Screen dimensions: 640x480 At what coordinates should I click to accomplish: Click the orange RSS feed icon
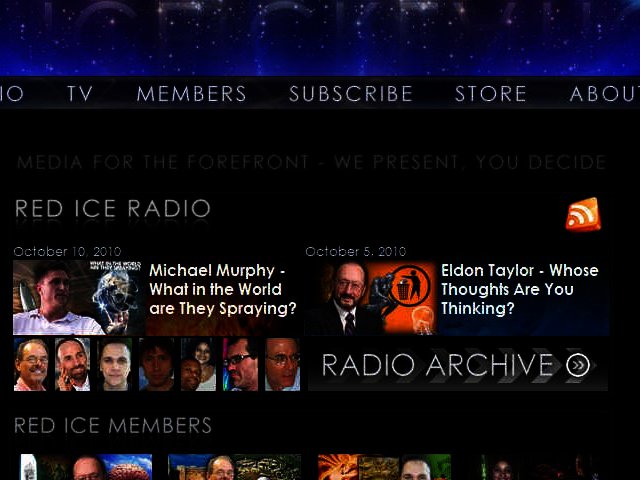click(583, 214)
